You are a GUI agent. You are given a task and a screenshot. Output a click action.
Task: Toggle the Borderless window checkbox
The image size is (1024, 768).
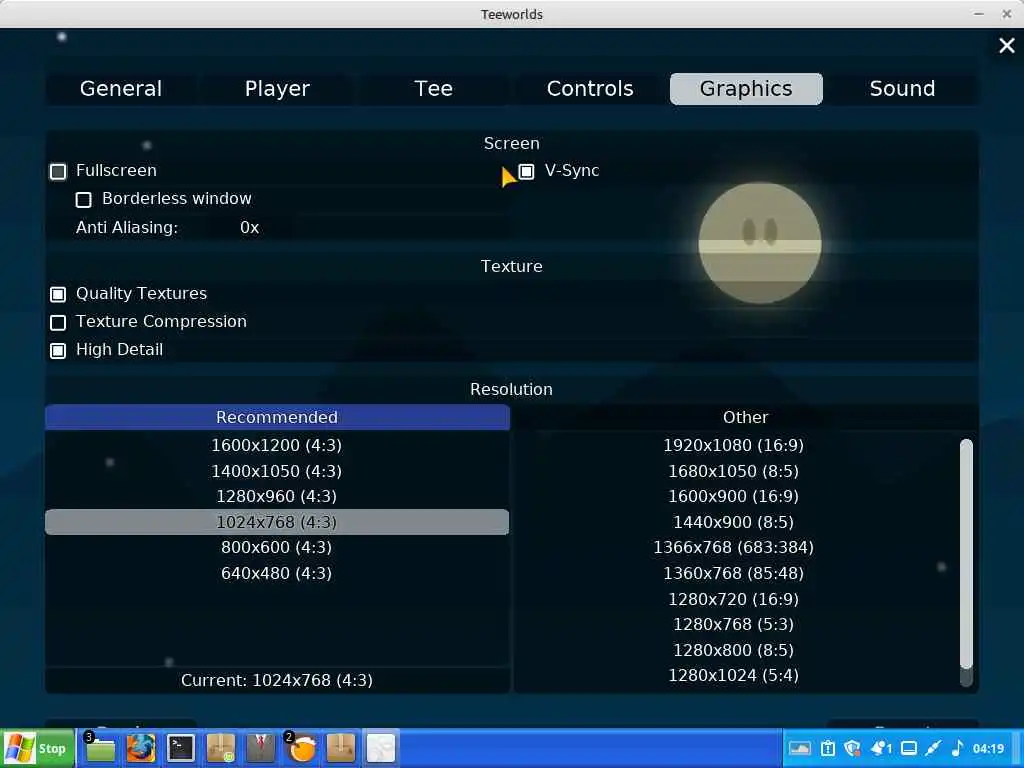(84, 200)
